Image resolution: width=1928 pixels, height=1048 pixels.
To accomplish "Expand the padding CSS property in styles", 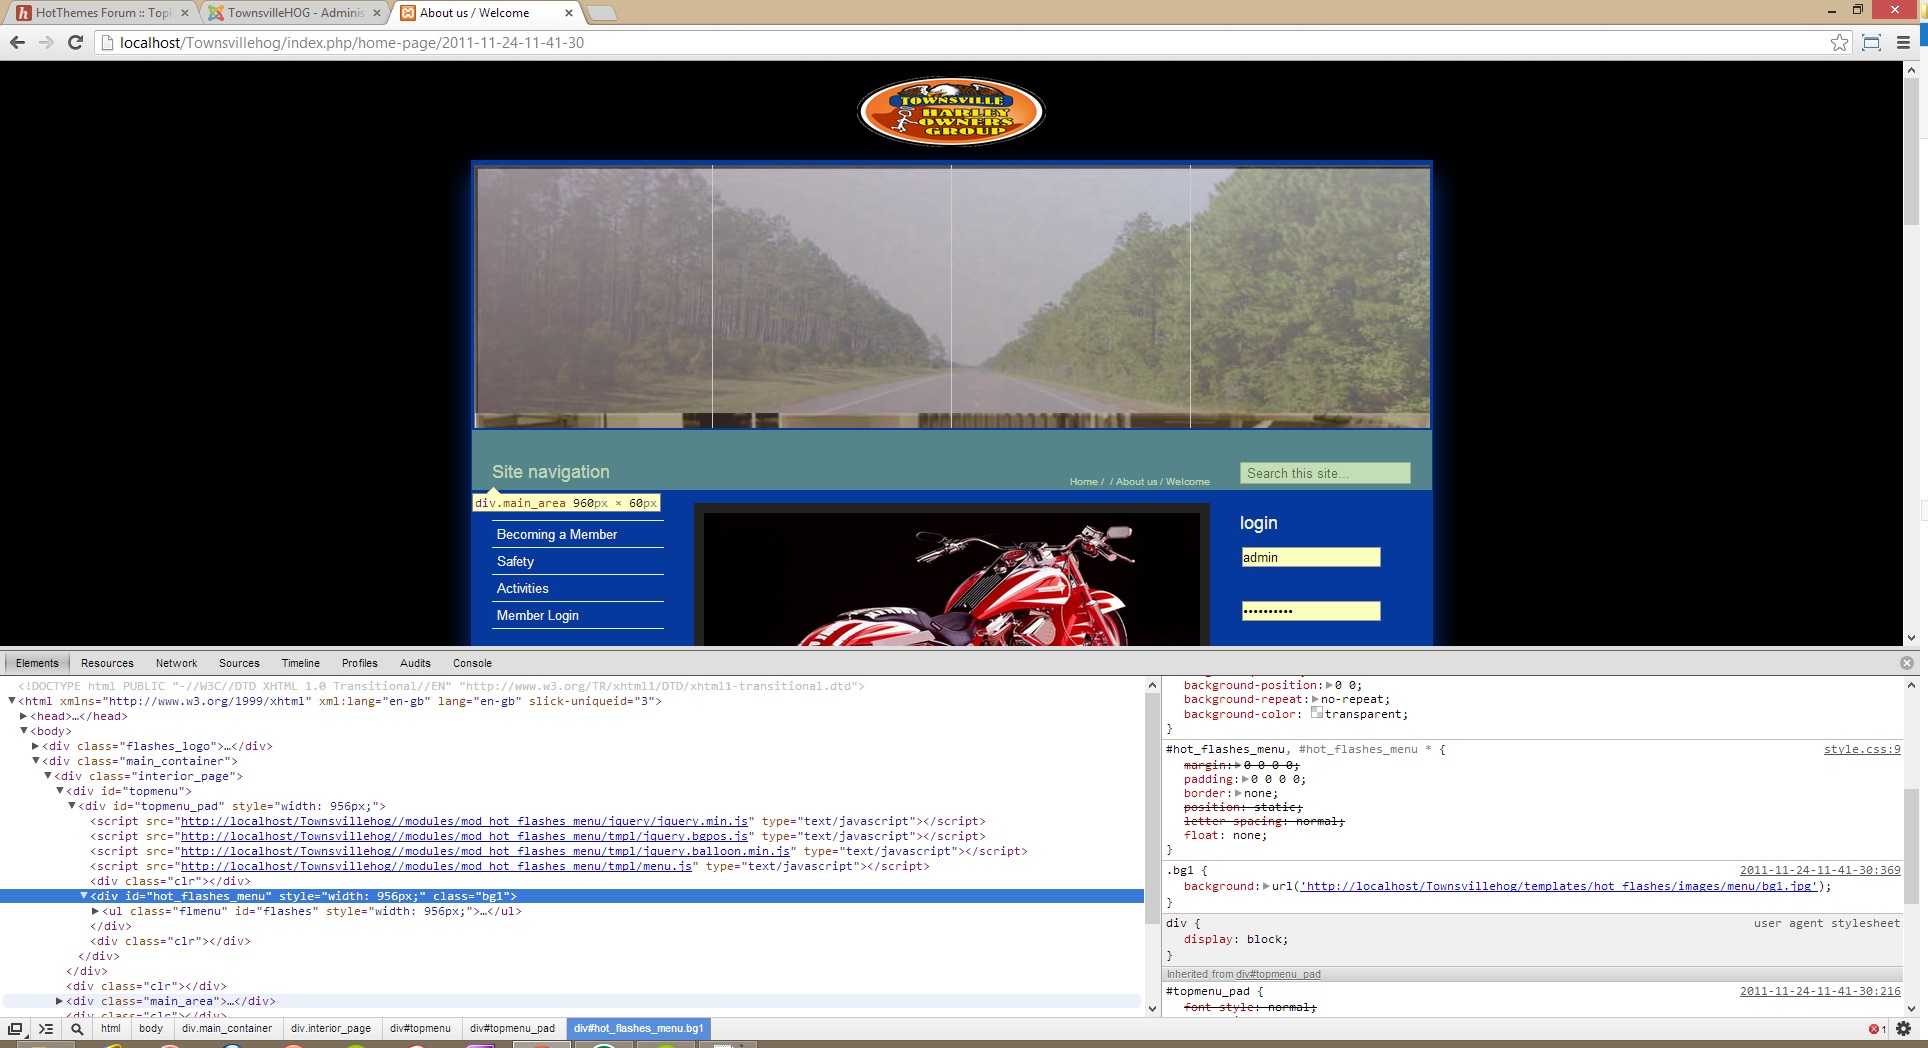I will point(1243,779).
